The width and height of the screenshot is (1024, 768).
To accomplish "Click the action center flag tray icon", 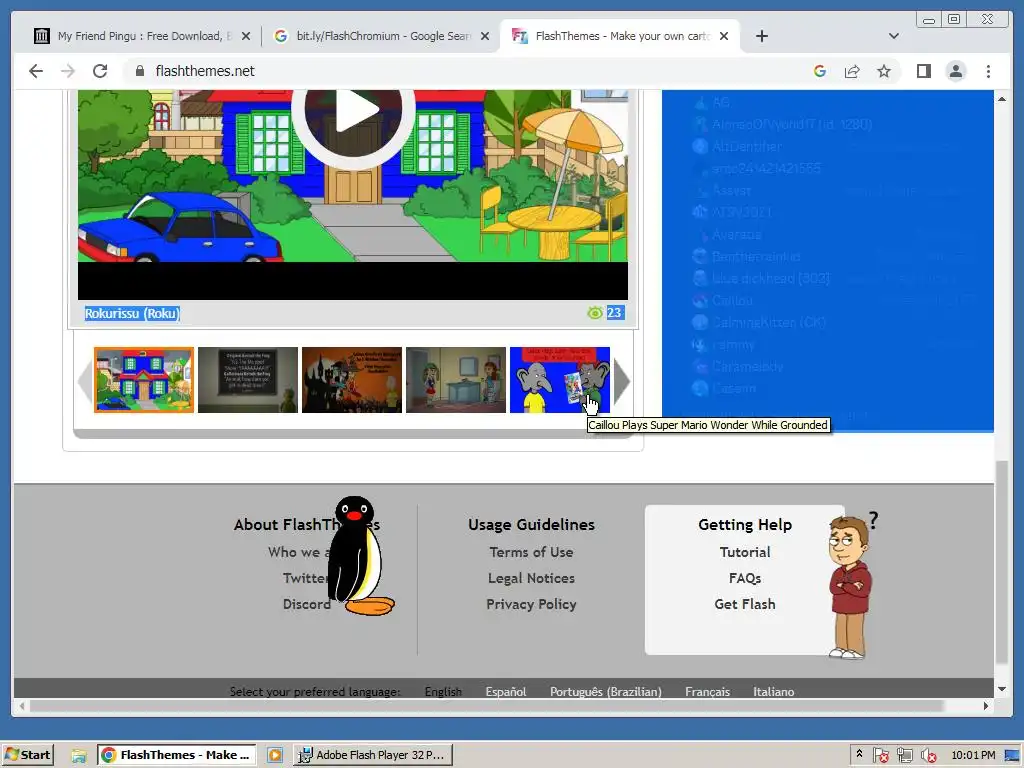I will click(880, 756).
